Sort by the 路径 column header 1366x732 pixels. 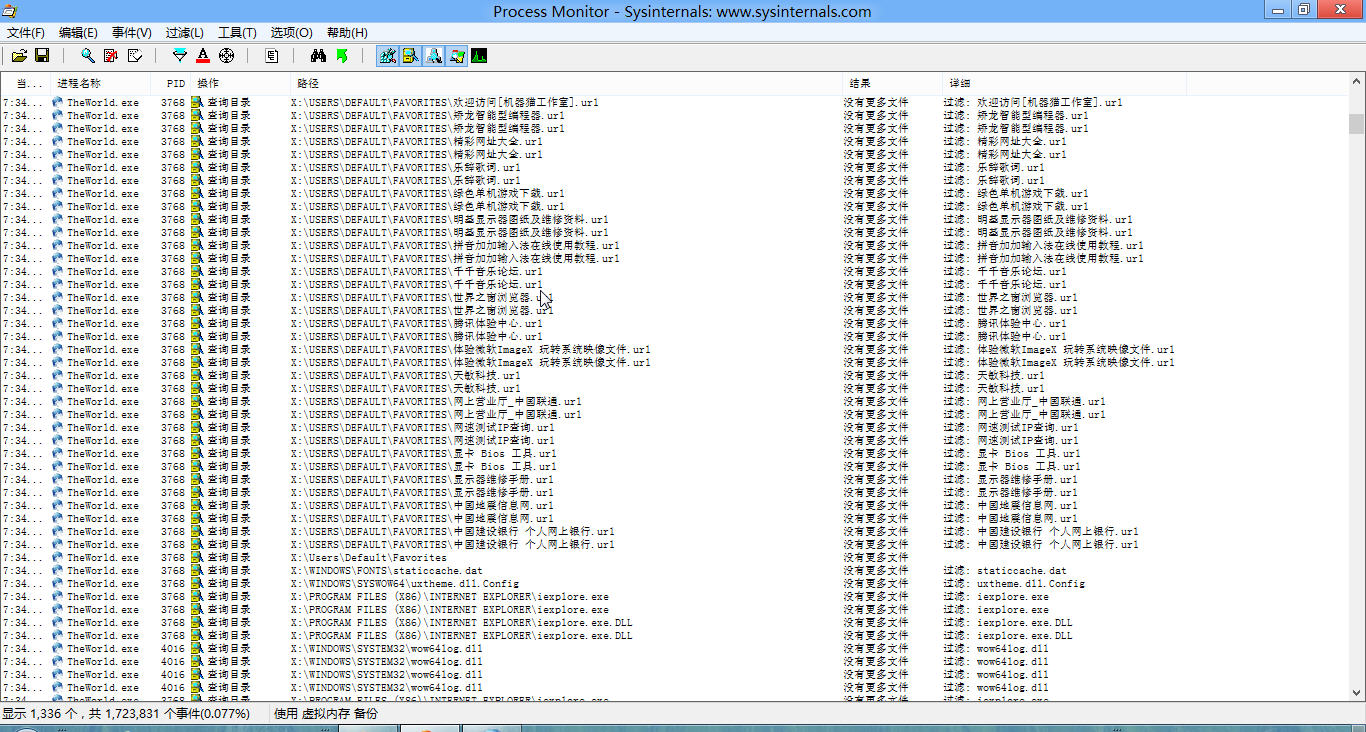click(x=567, y=84)
